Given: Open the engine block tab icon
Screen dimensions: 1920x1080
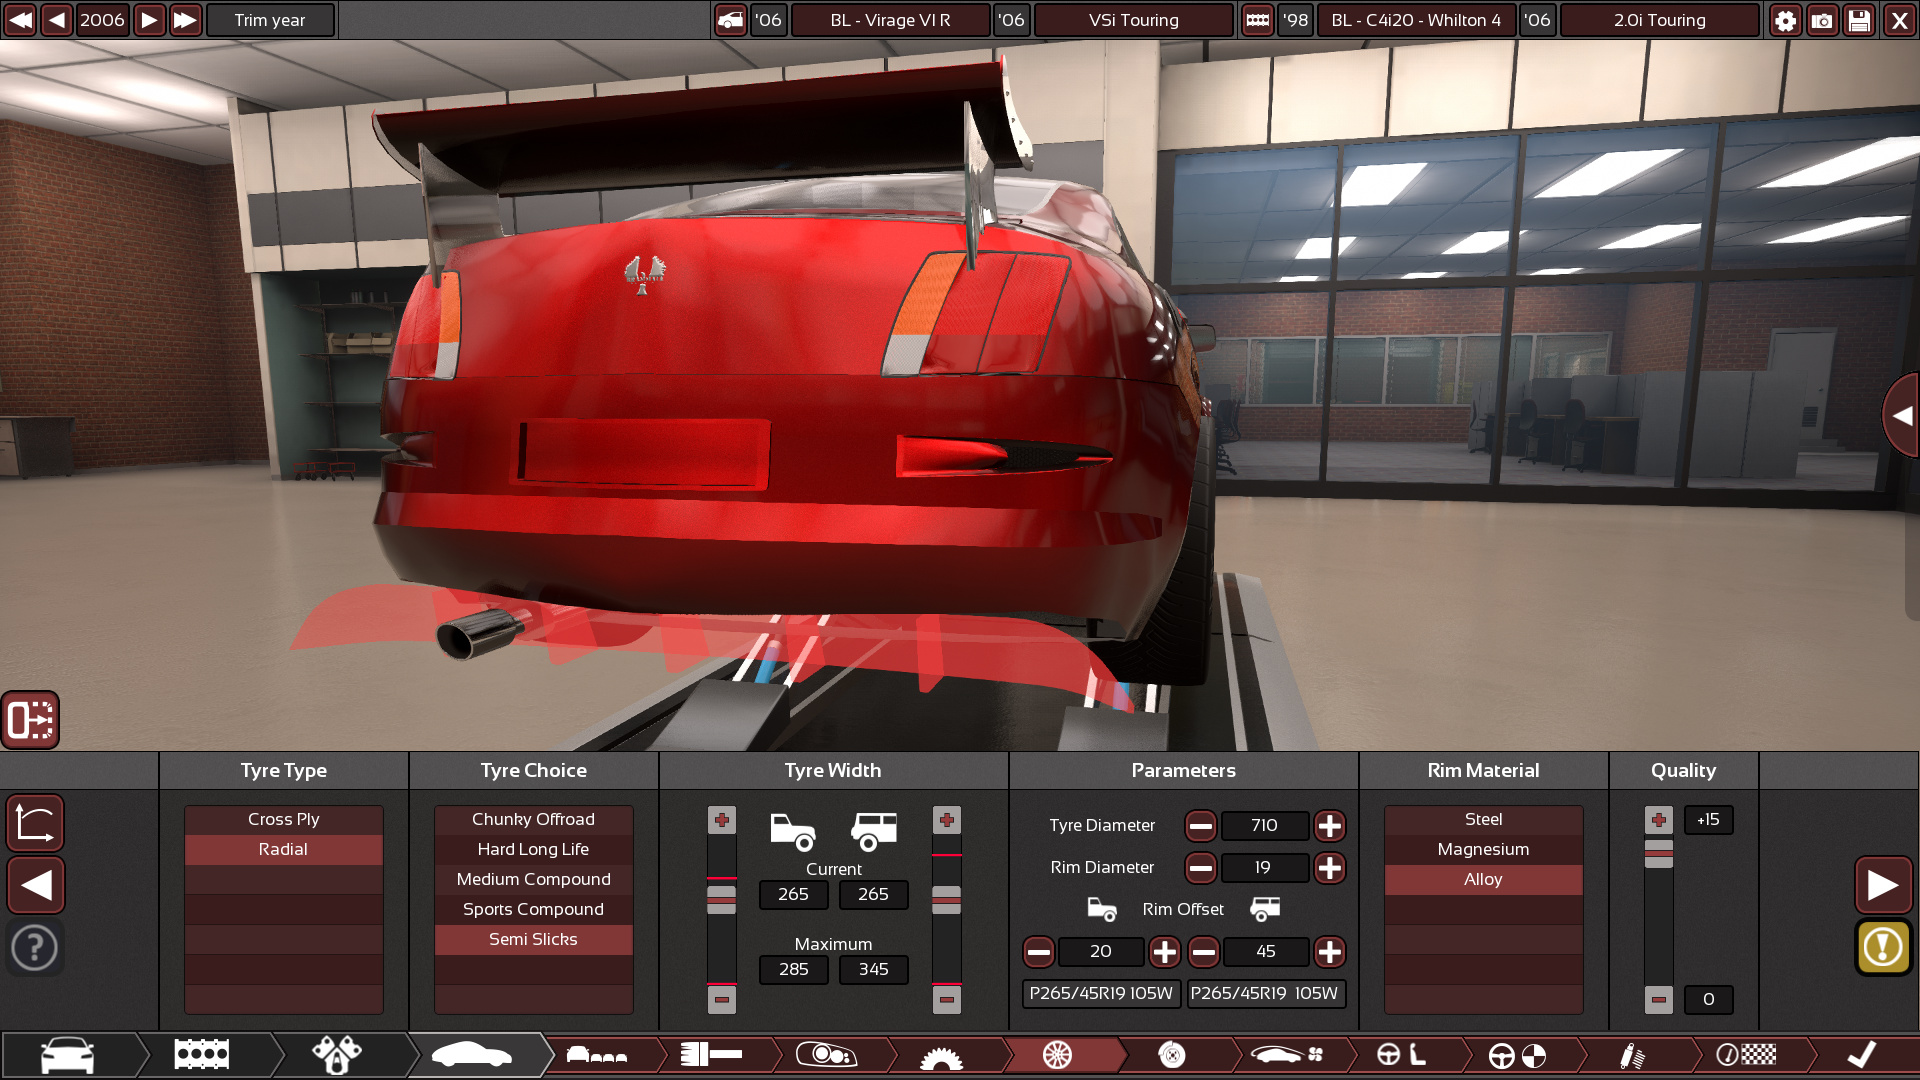Looking at the screenshot, I should [x=201, y=1054].
